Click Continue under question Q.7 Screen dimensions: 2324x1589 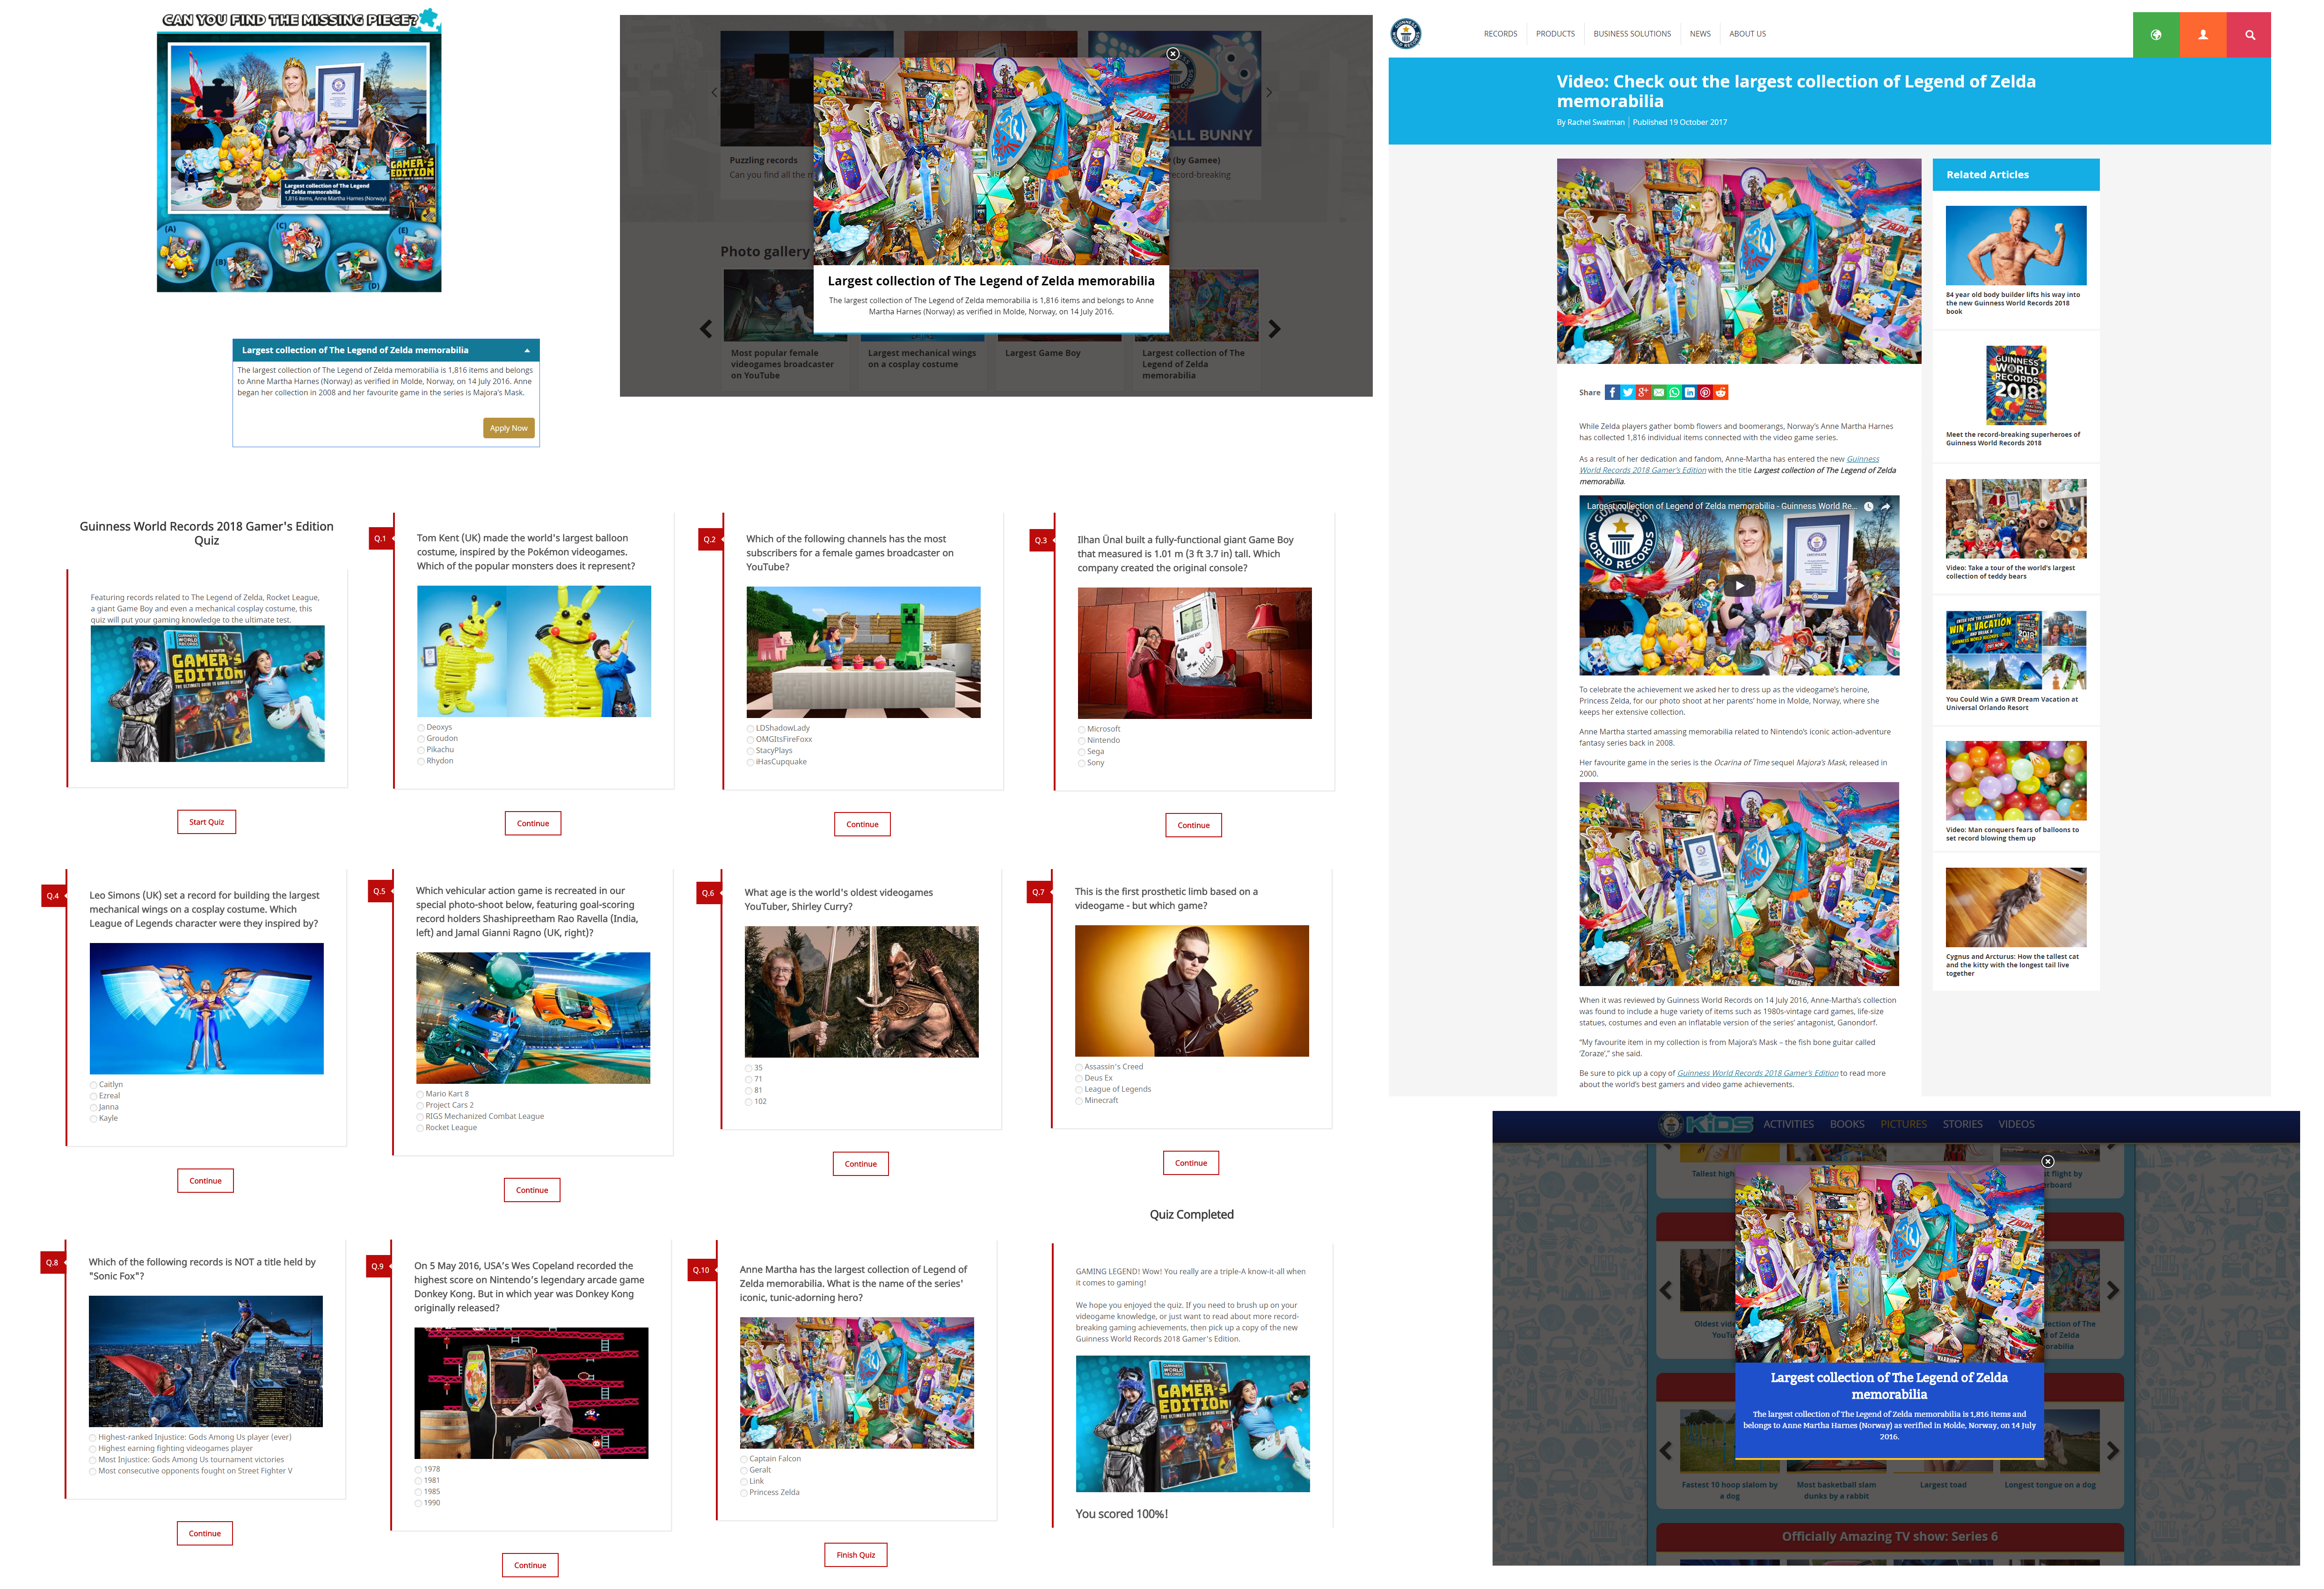1191,1164
